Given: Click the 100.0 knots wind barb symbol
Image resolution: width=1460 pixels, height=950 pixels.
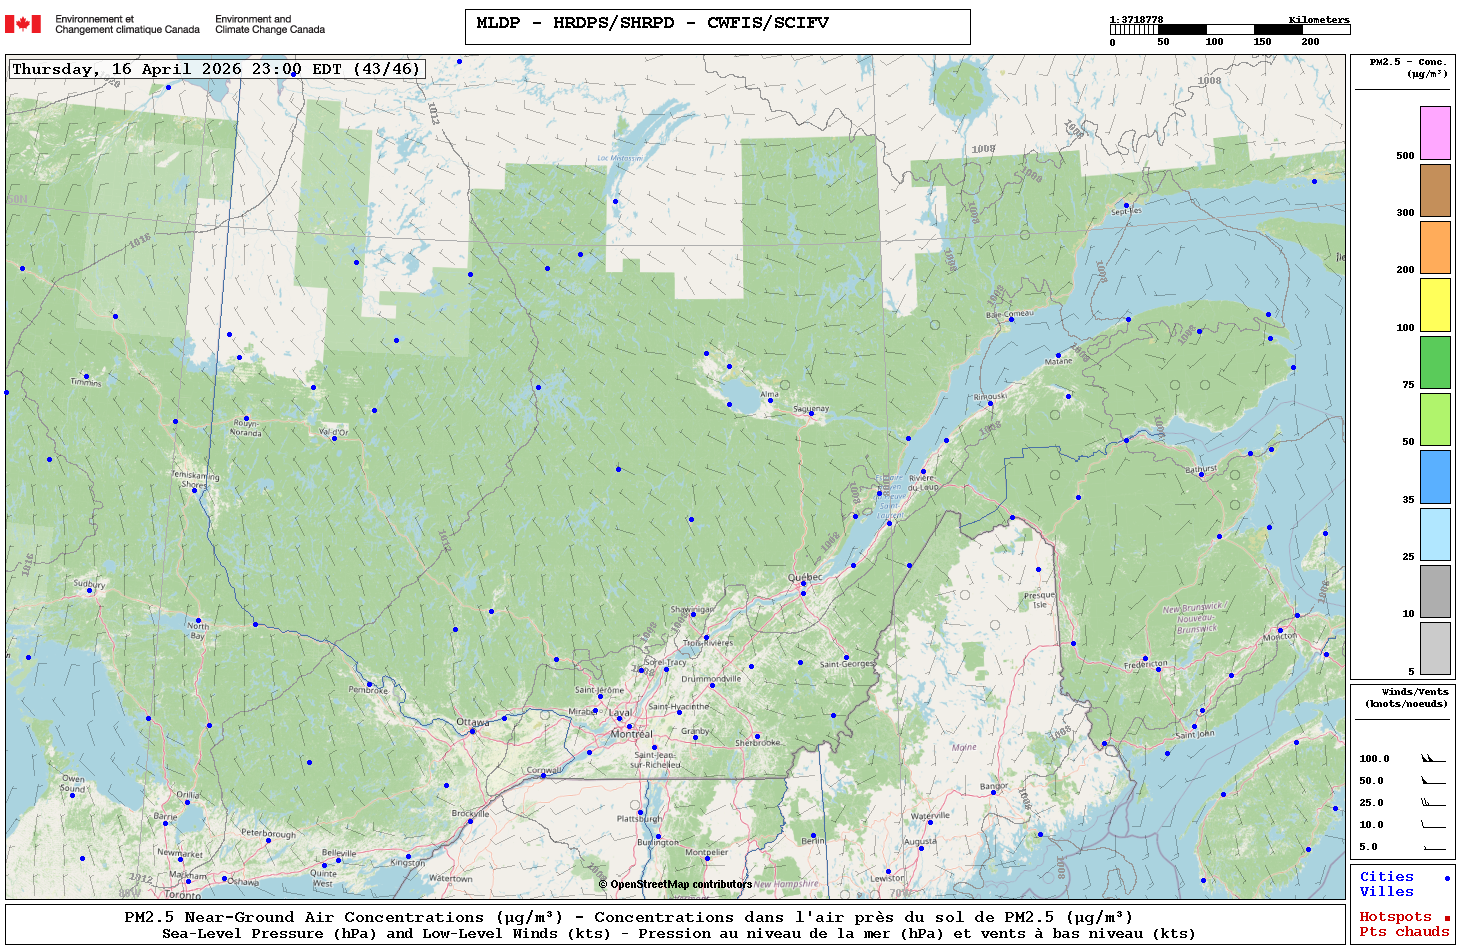Looking at the screenshot, I should pyautogui.click(x=1433, y=759).
